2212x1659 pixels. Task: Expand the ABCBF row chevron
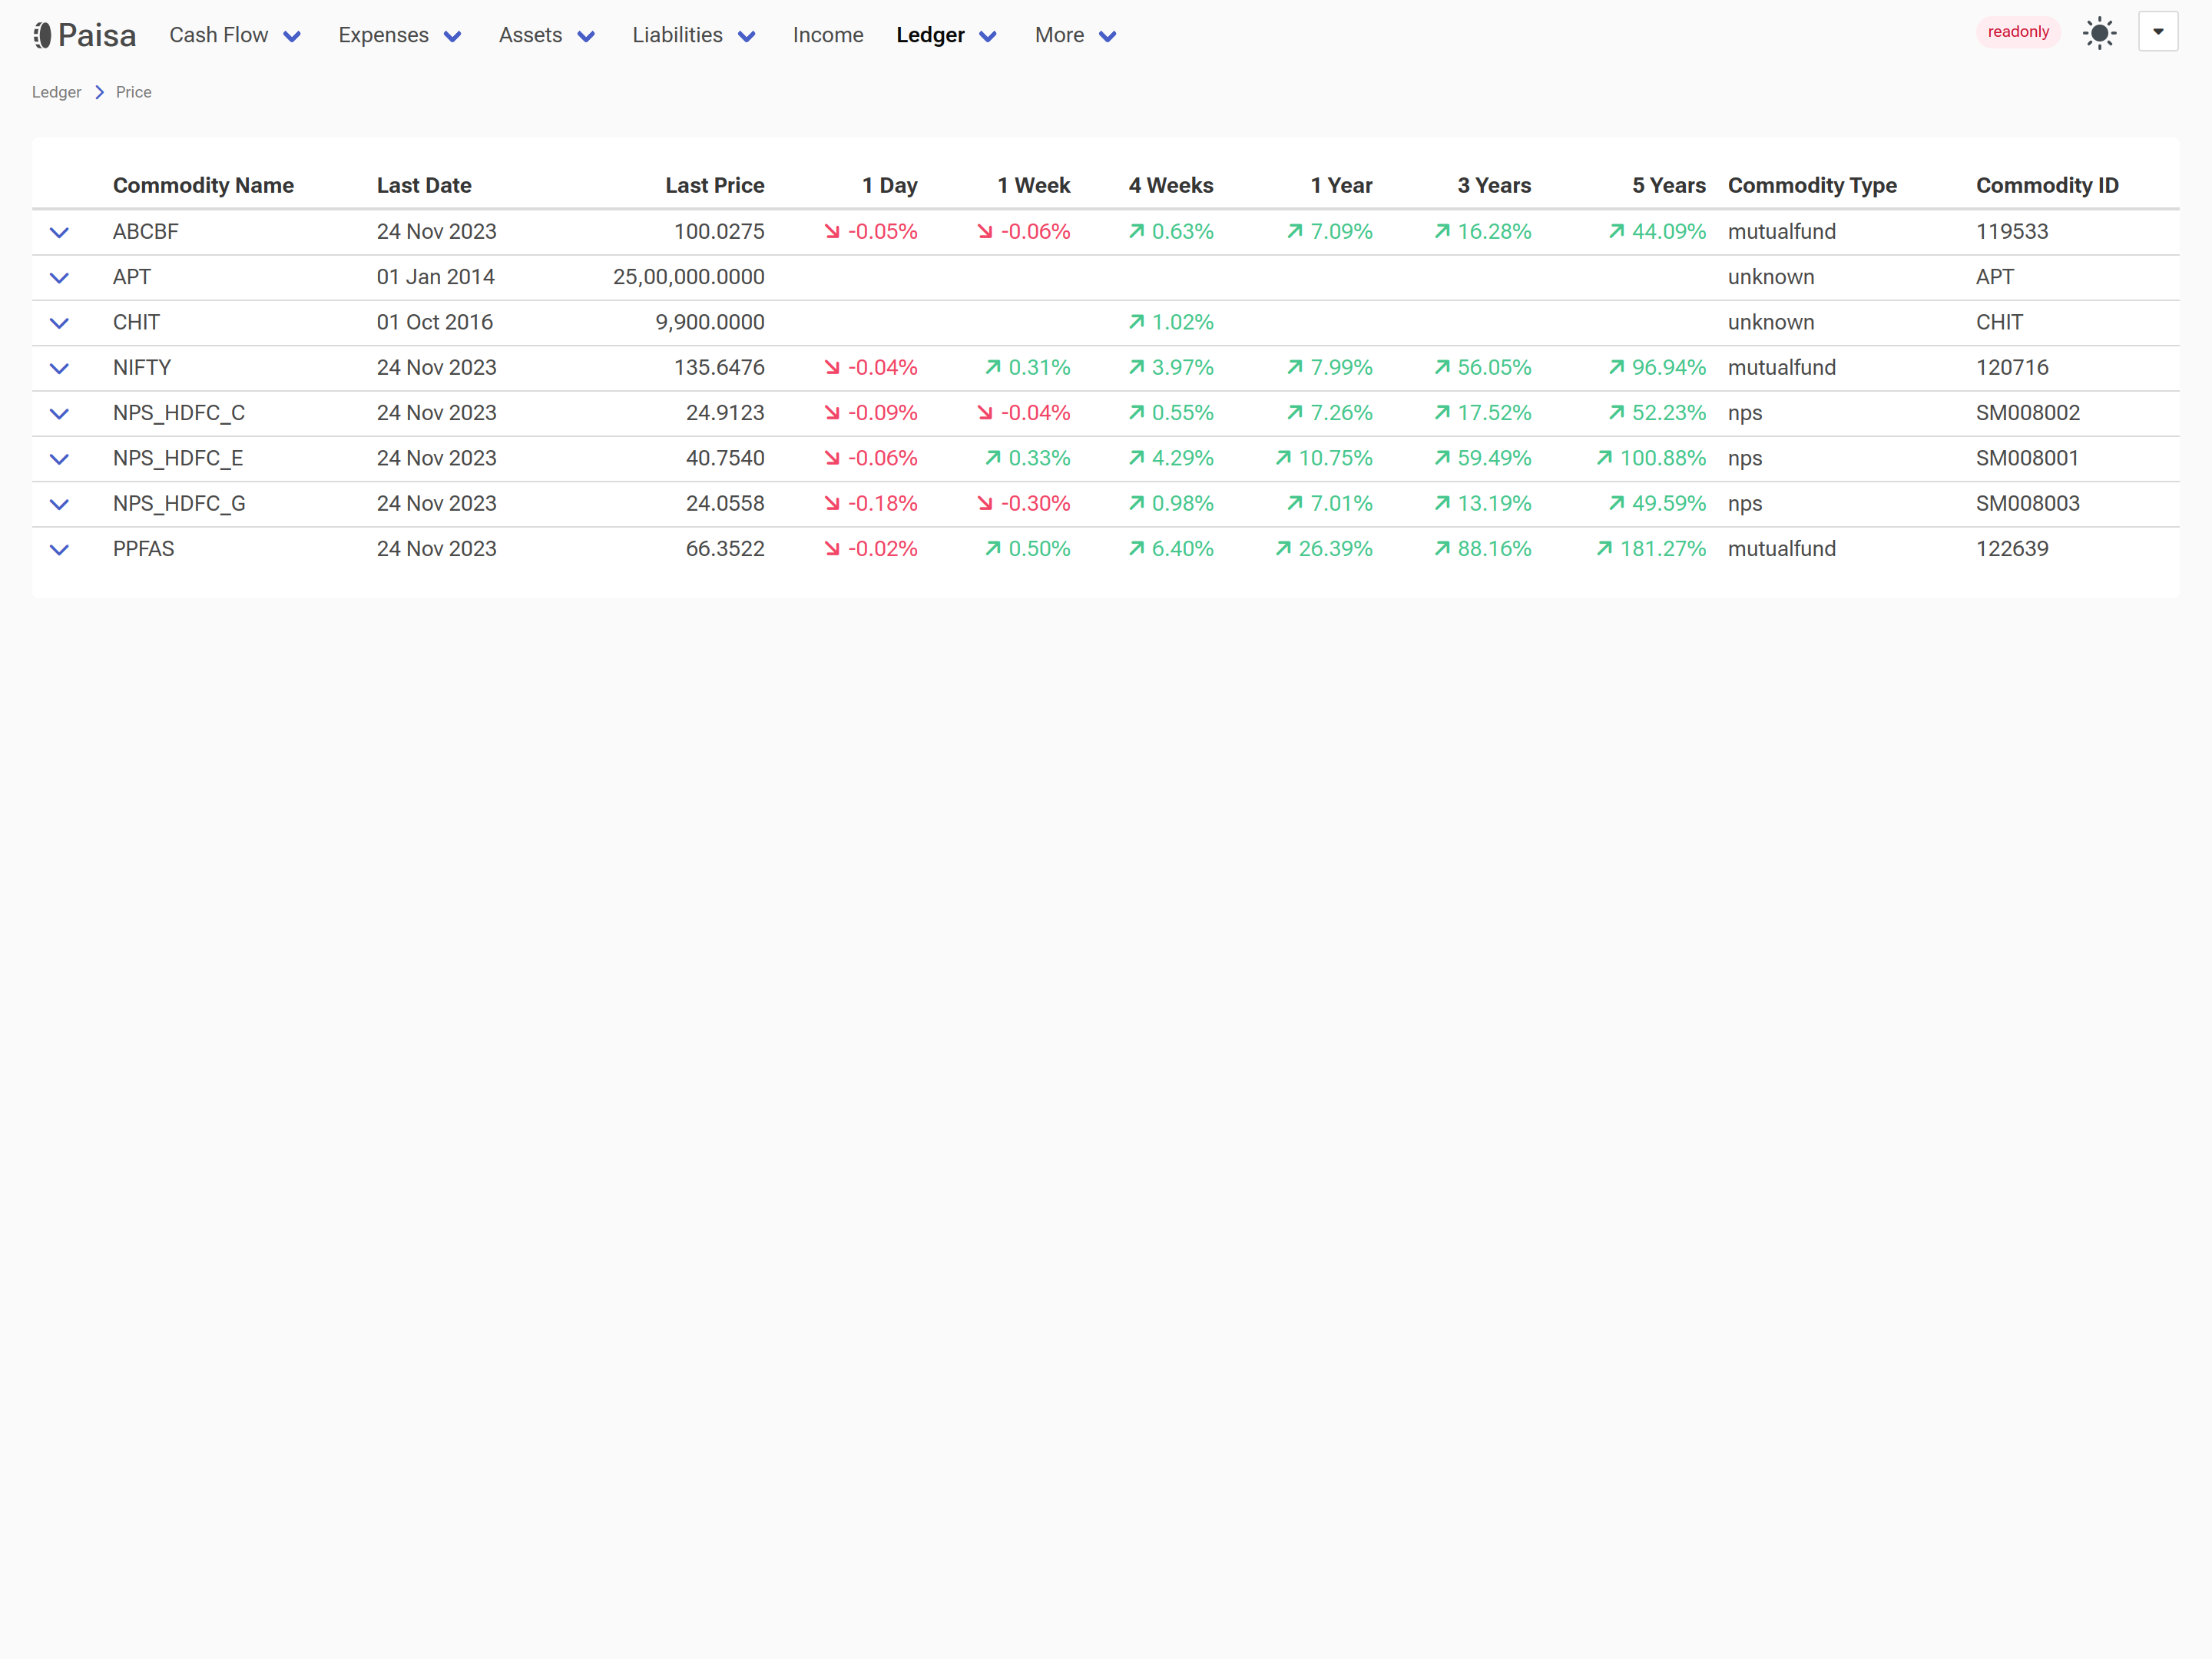click(x=59, y=232)
